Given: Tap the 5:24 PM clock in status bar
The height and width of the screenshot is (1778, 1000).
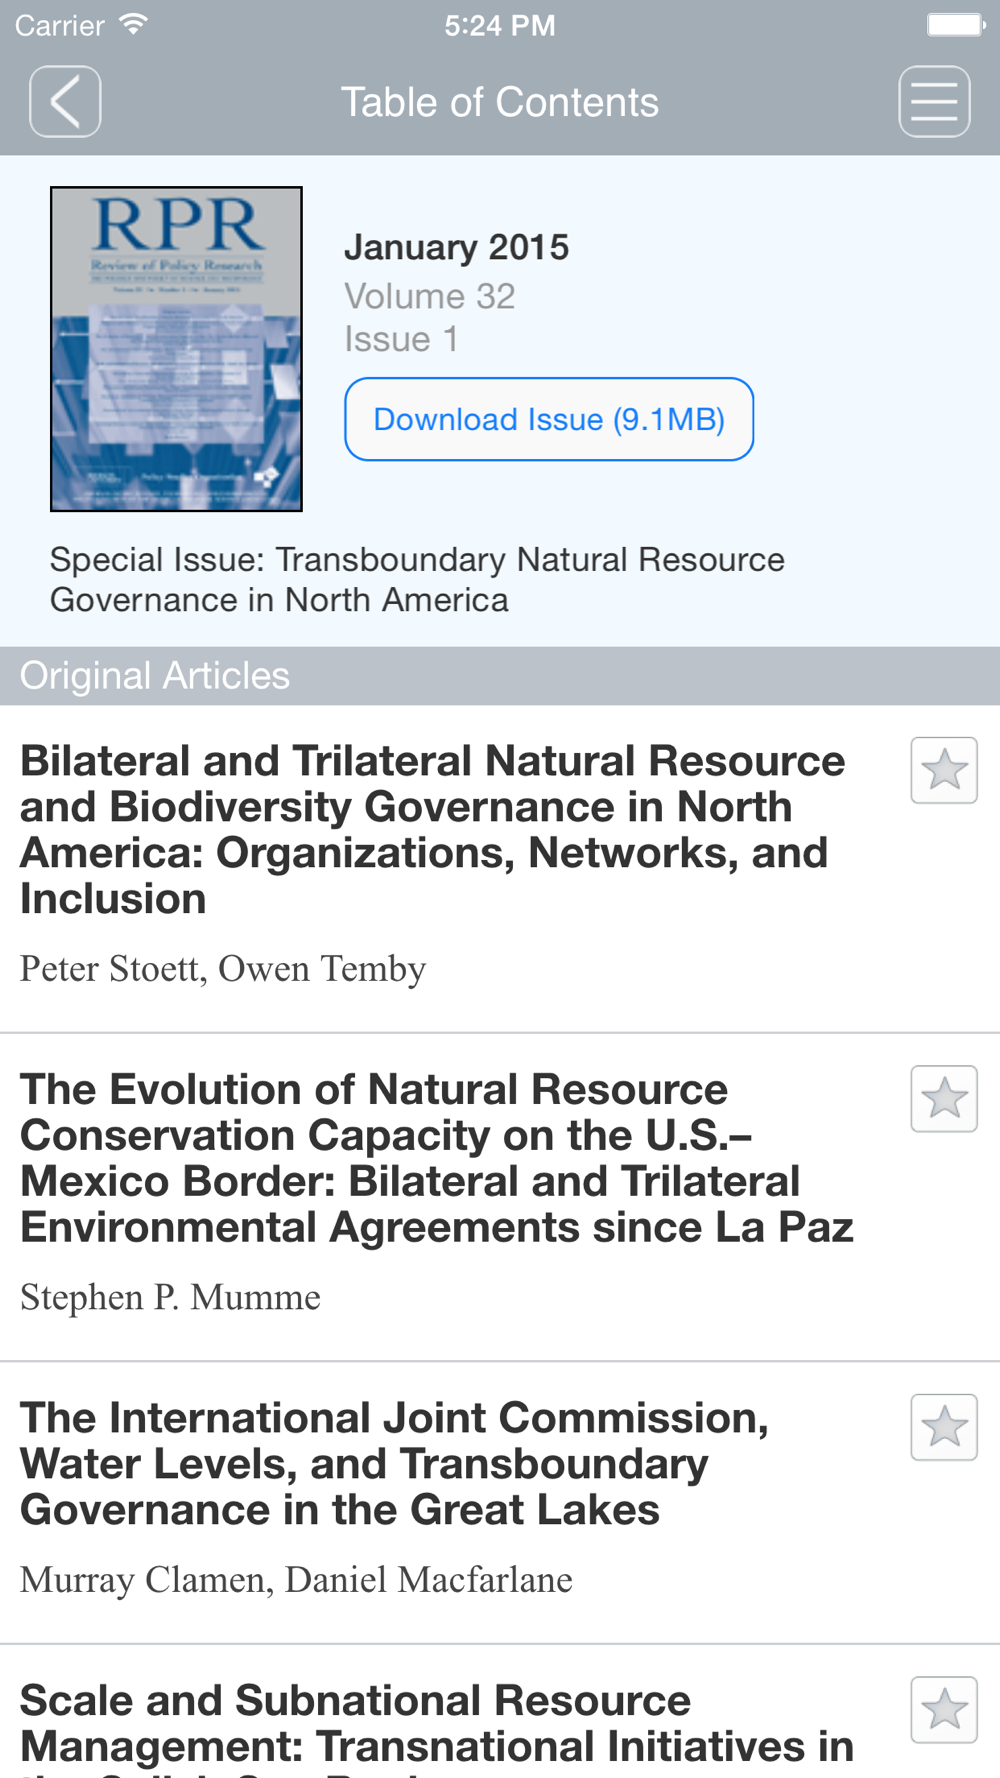Looking at the screenshot, I should coord(500,25).
